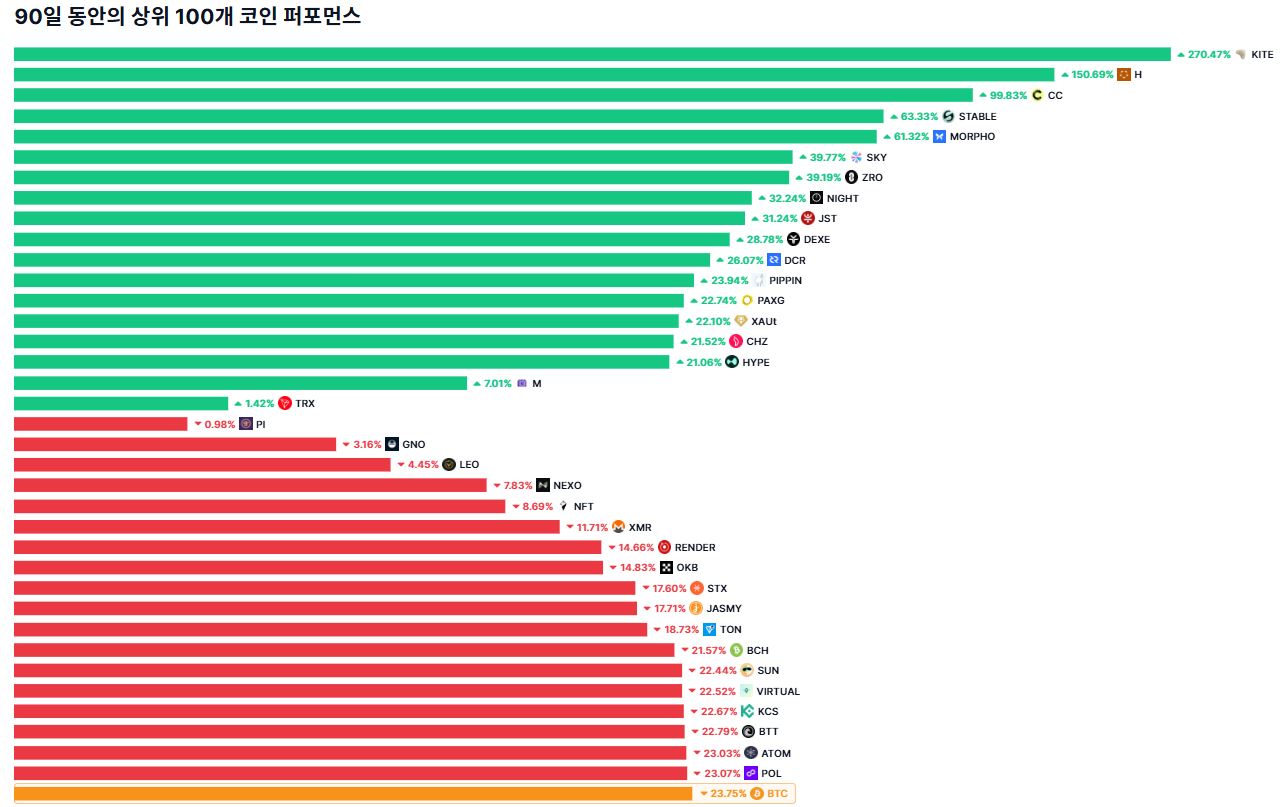Select the Bitcoin icon beside BTC

coord(757,794)
